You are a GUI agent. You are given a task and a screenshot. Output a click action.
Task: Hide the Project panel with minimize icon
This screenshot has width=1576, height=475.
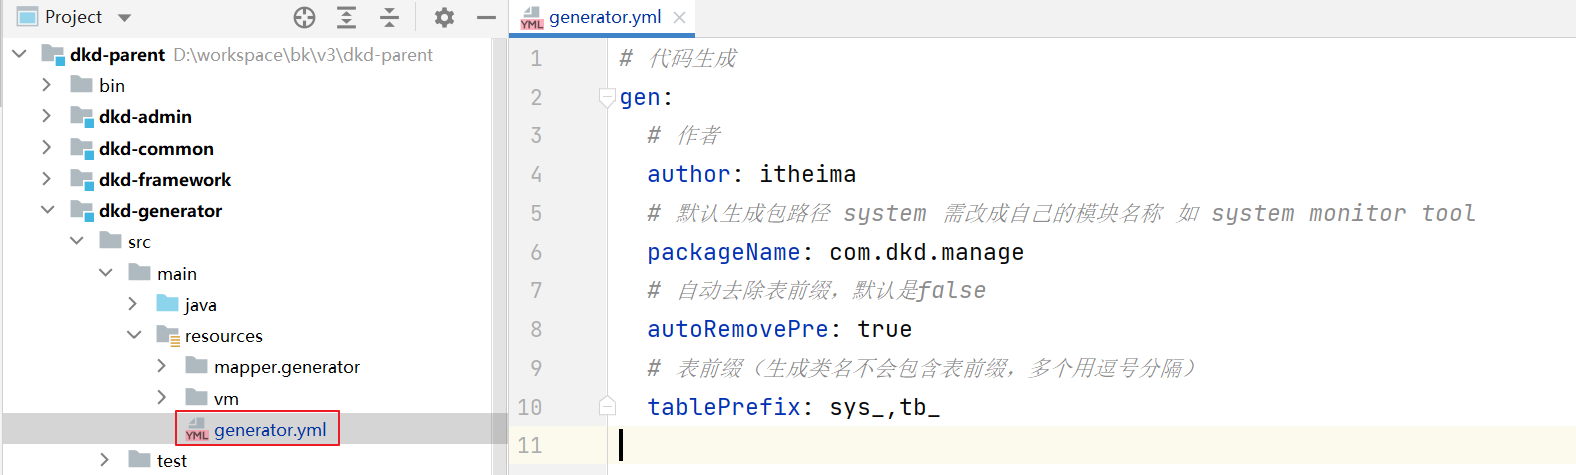[486, 17]
